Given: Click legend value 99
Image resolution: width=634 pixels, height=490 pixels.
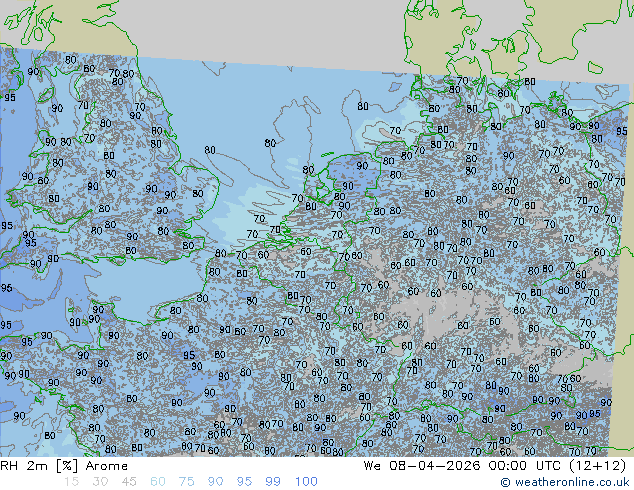Looking at the screenshot, I should tap(273, 482).
